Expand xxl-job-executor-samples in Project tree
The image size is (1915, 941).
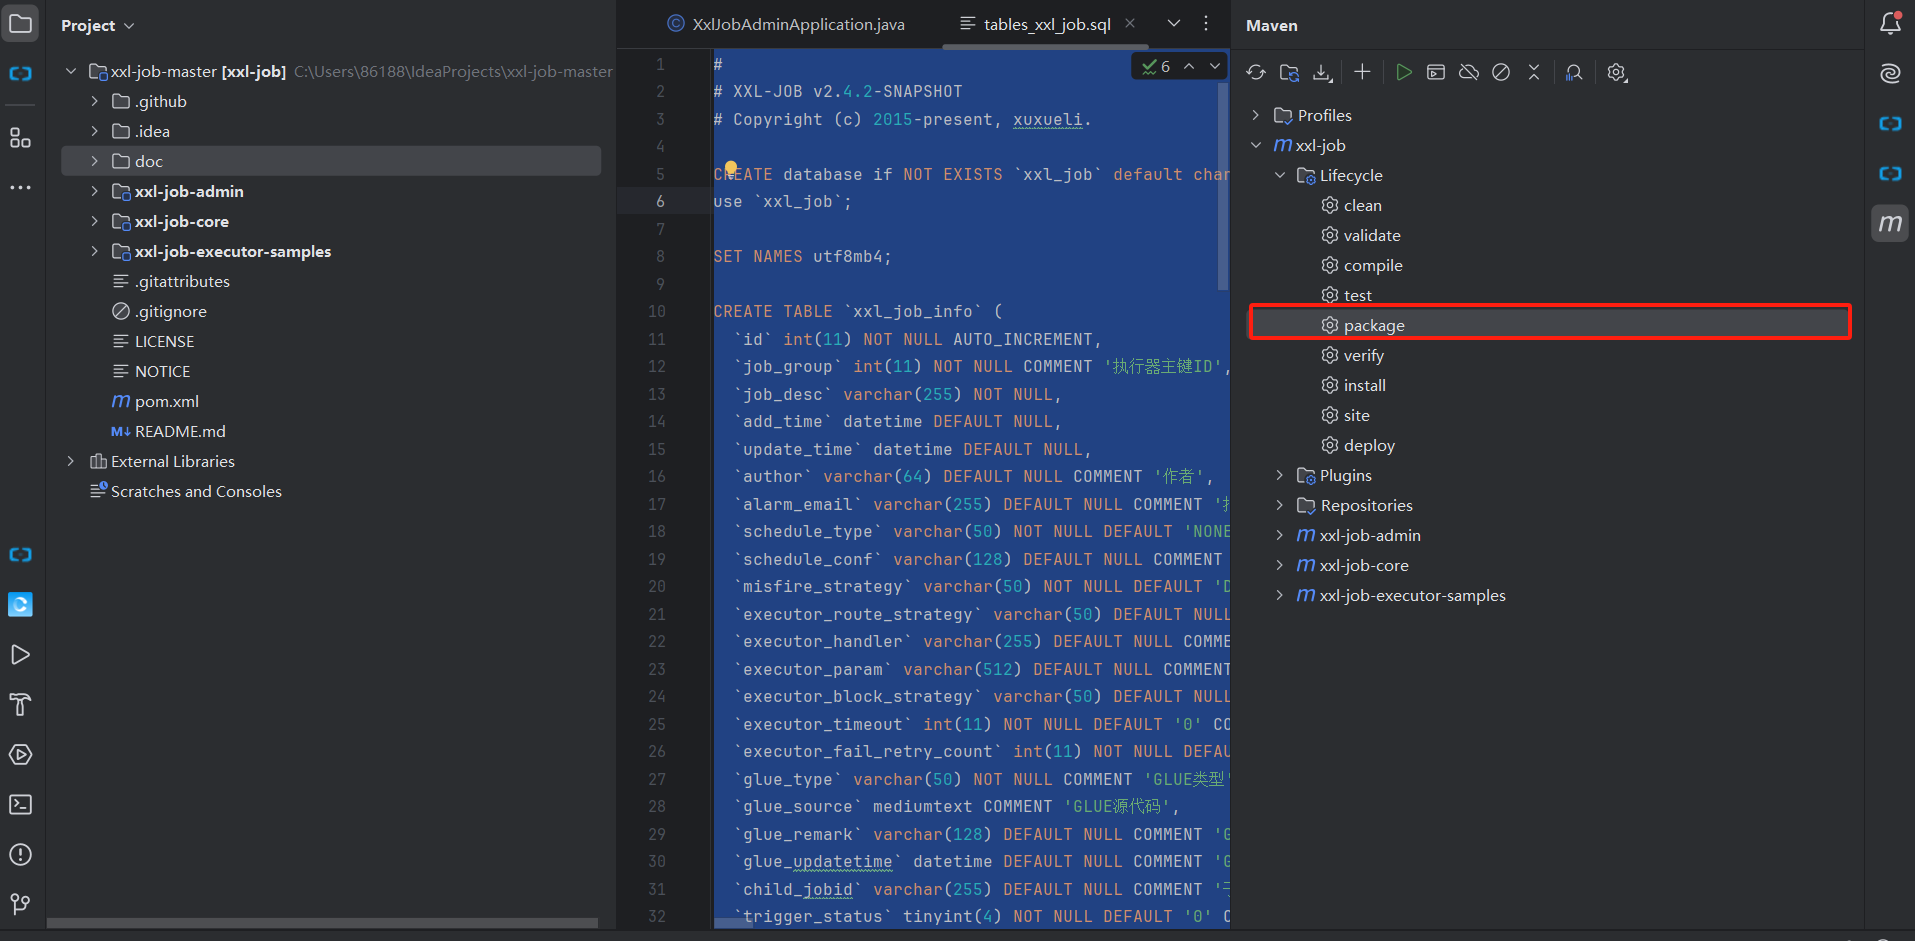(94, 251)
